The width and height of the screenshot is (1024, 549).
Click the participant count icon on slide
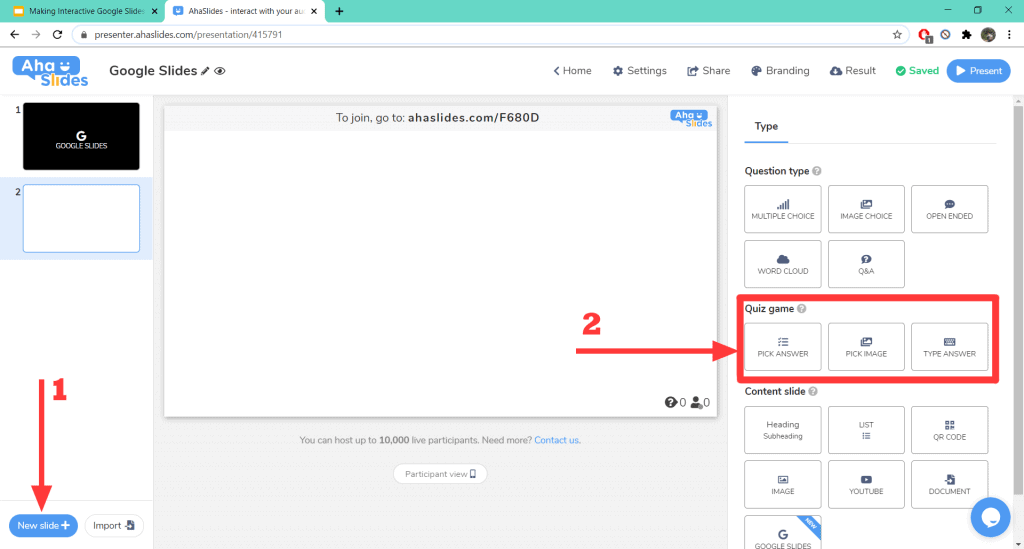pyautogui.click(x=696, y=402)
